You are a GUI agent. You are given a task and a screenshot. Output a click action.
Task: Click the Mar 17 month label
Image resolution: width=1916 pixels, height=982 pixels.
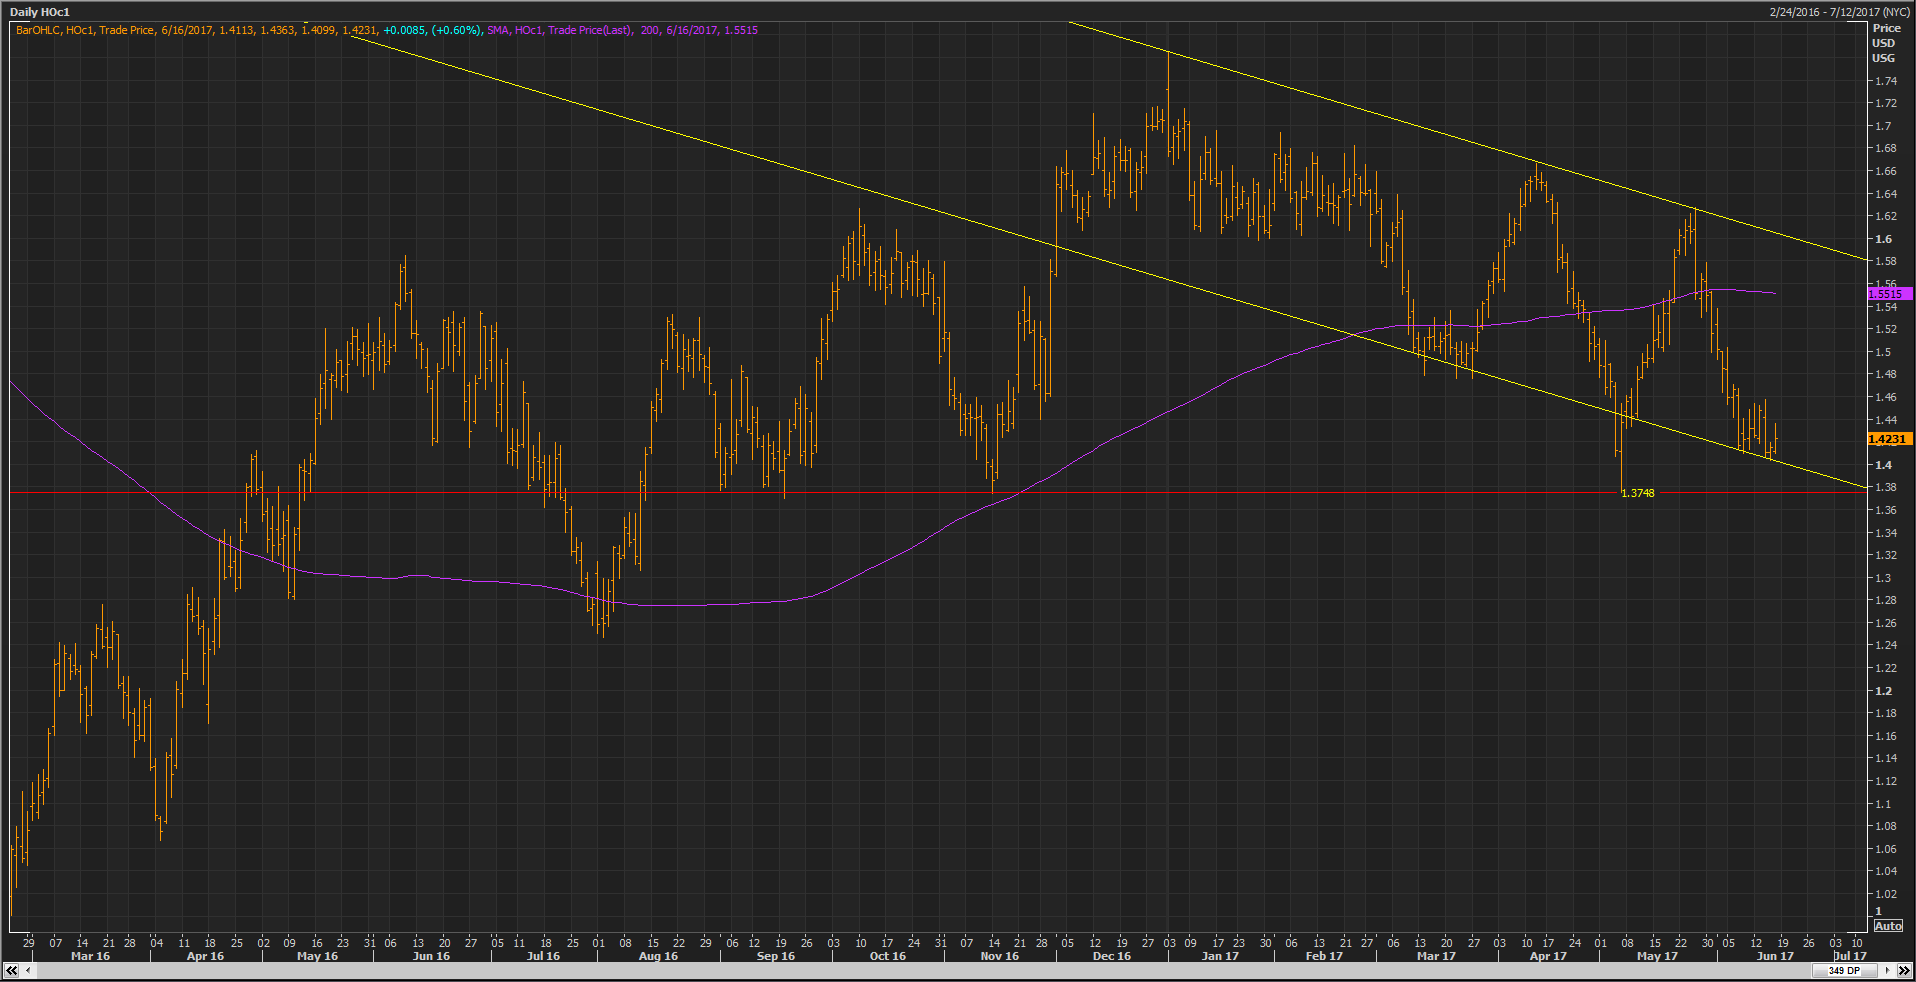click(x=1436, y=956)
